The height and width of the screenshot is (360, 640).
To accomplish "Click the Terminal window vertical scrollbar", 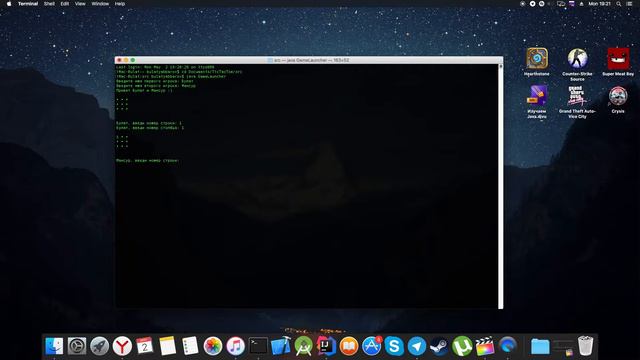I will [500, 186].
